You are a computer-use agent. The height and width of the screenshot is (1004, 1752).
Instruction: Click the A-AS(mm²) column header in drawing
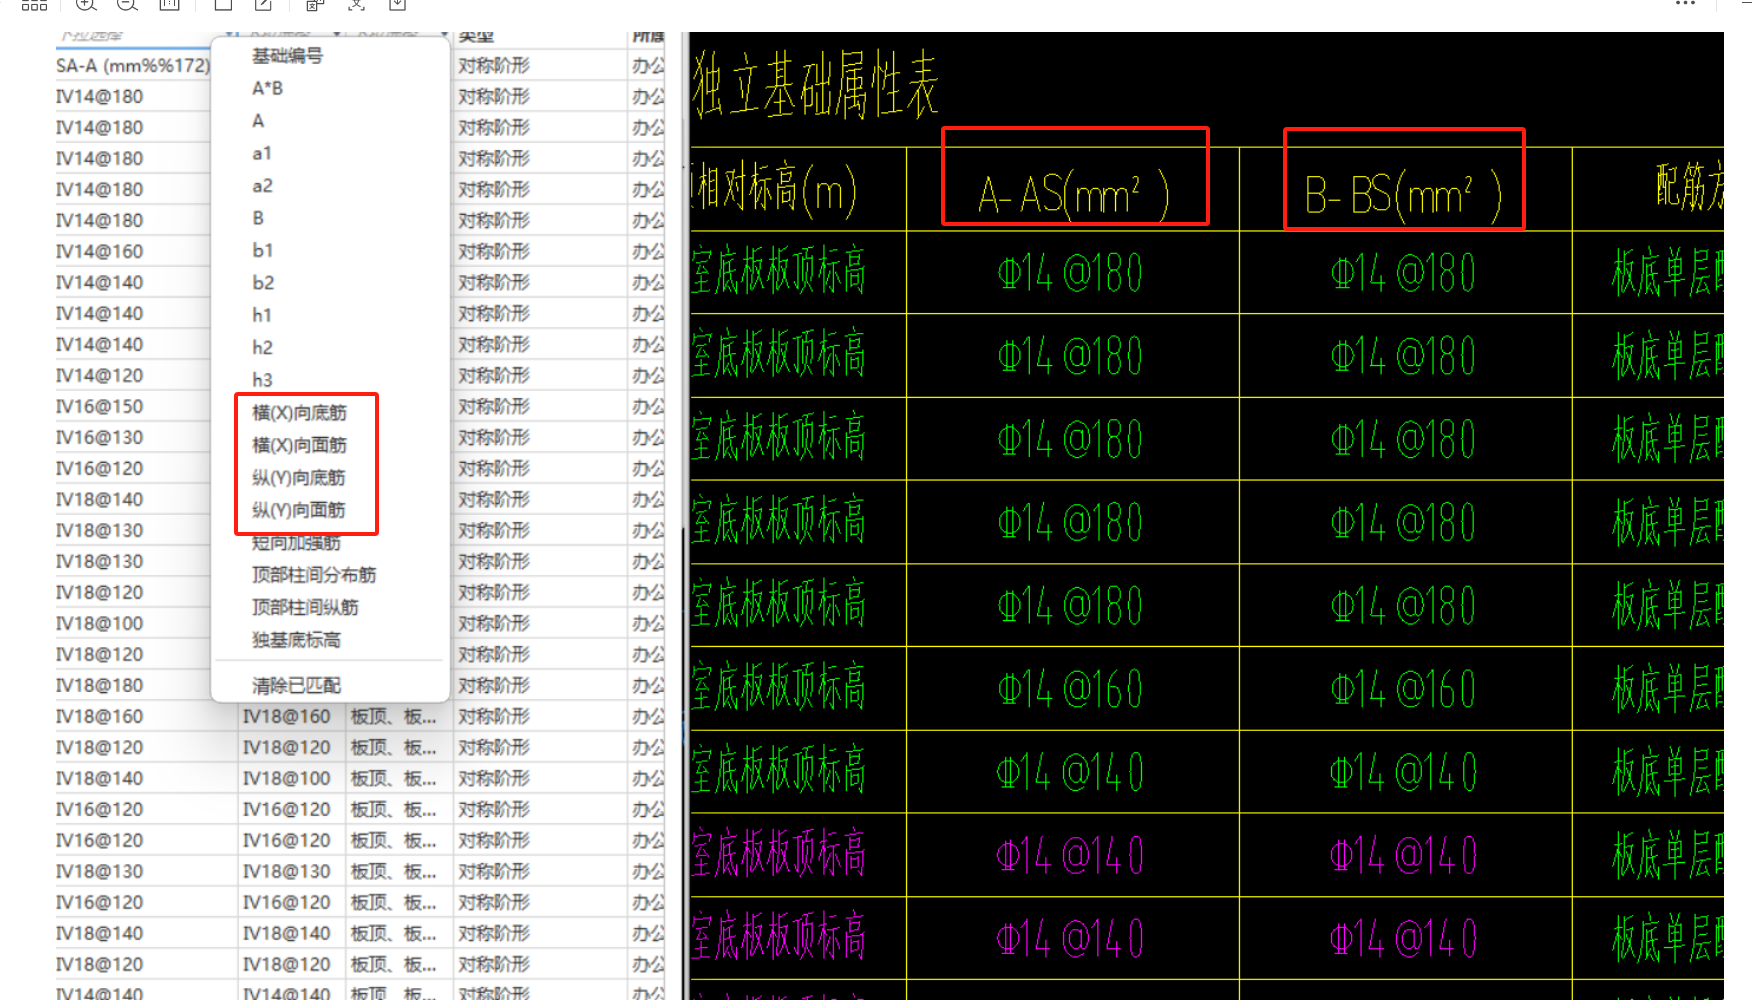[x=1074, y=195]
